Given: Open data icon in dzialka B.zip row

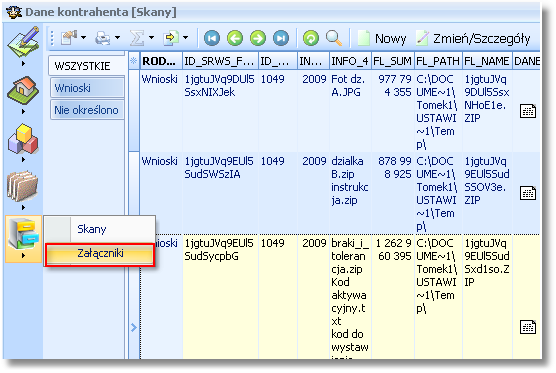Looking at the screenshot, I should click(528, 193).
